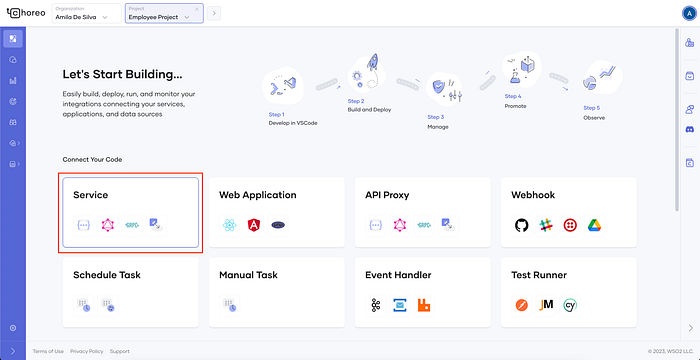Click the Slack icon in Webhook card

pos(545,225)
